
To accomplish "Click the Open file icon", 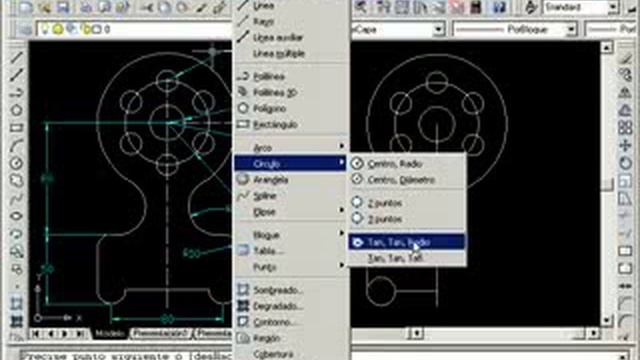I will [44, 7].
